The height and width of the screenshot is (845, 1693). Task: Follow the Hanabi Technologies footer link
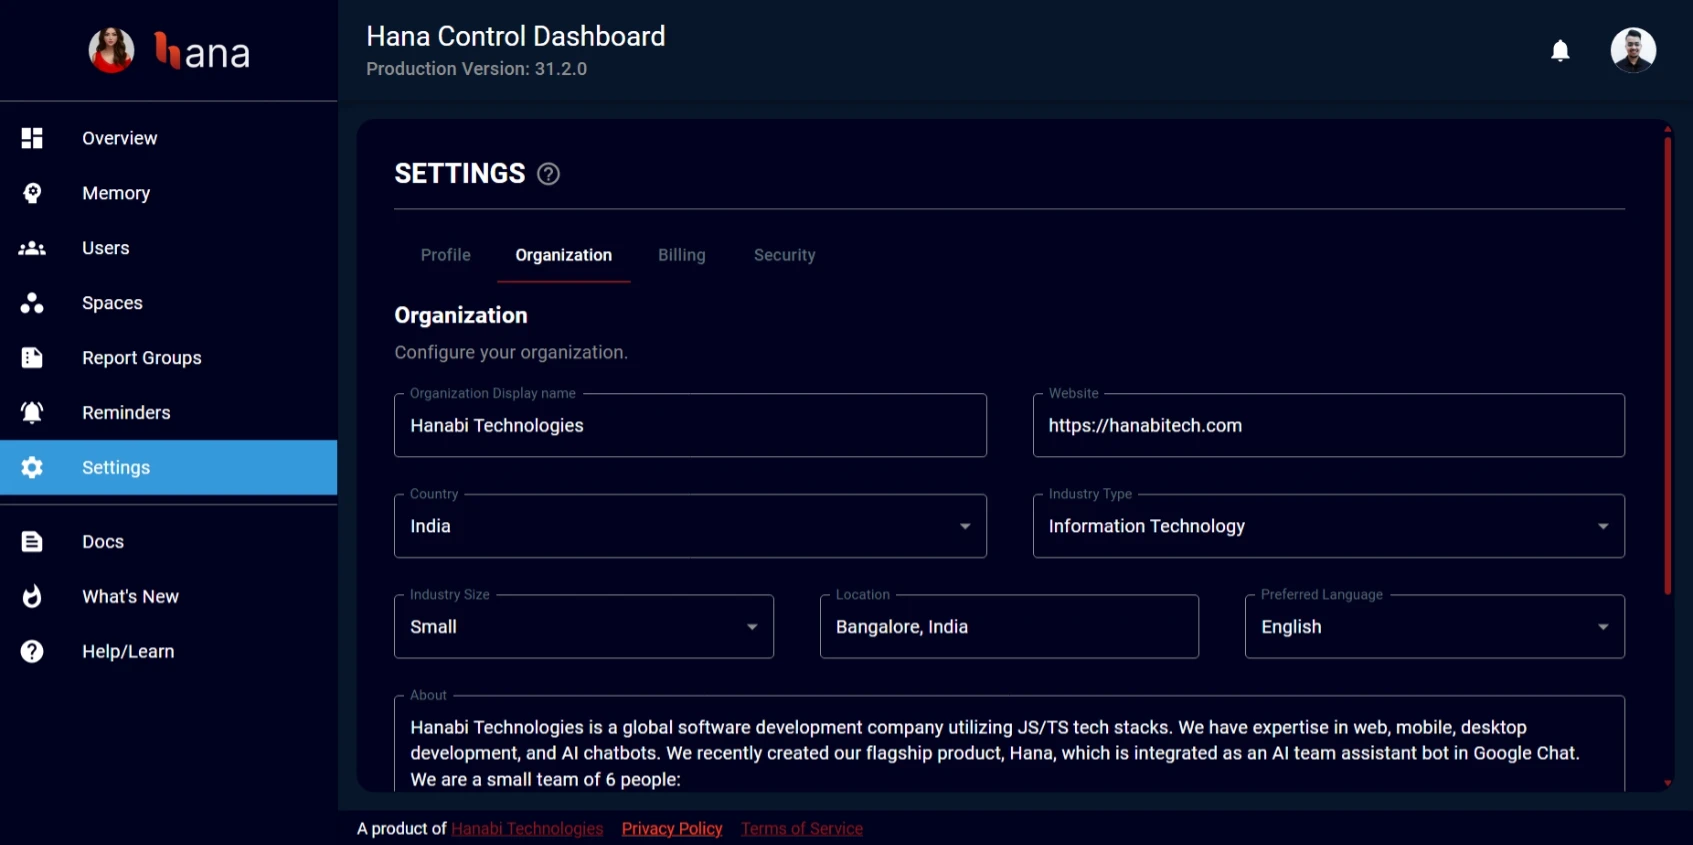527,829
